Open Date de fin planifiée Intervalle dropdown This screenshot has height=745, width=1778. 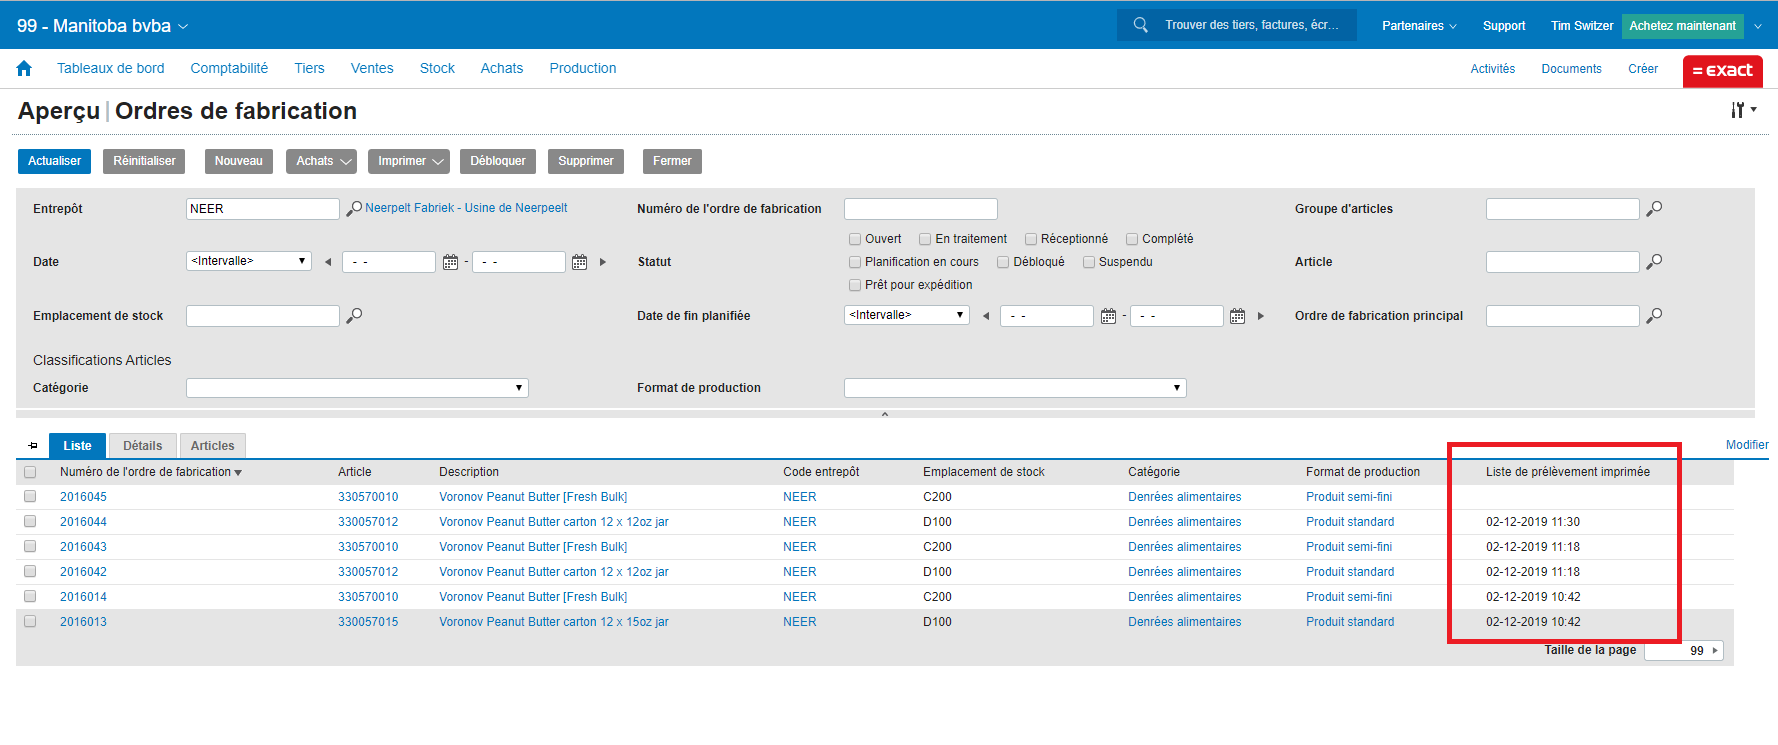[x=907, y=315]
